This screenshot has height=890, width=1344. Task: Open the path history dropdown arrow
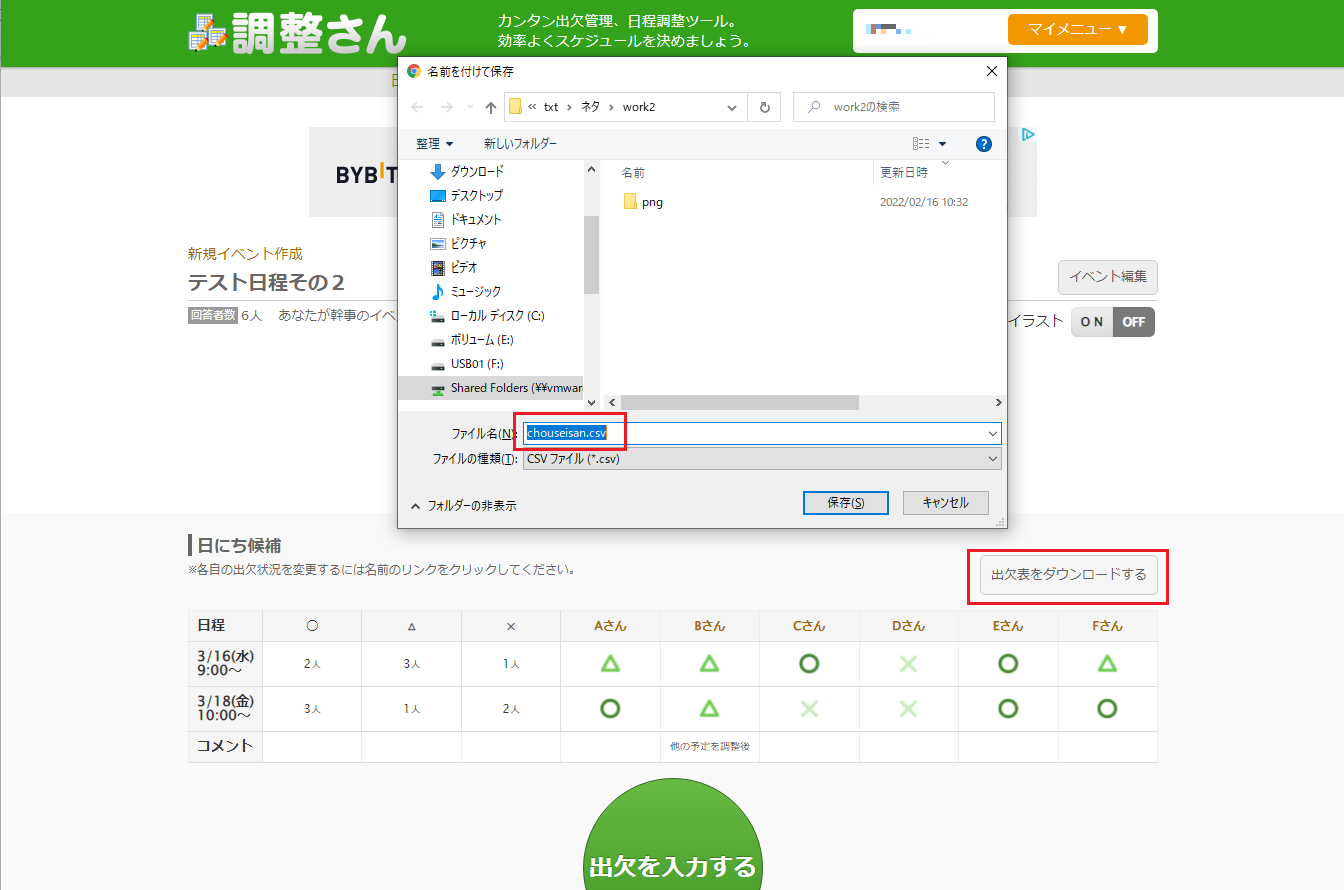point(733,107)
